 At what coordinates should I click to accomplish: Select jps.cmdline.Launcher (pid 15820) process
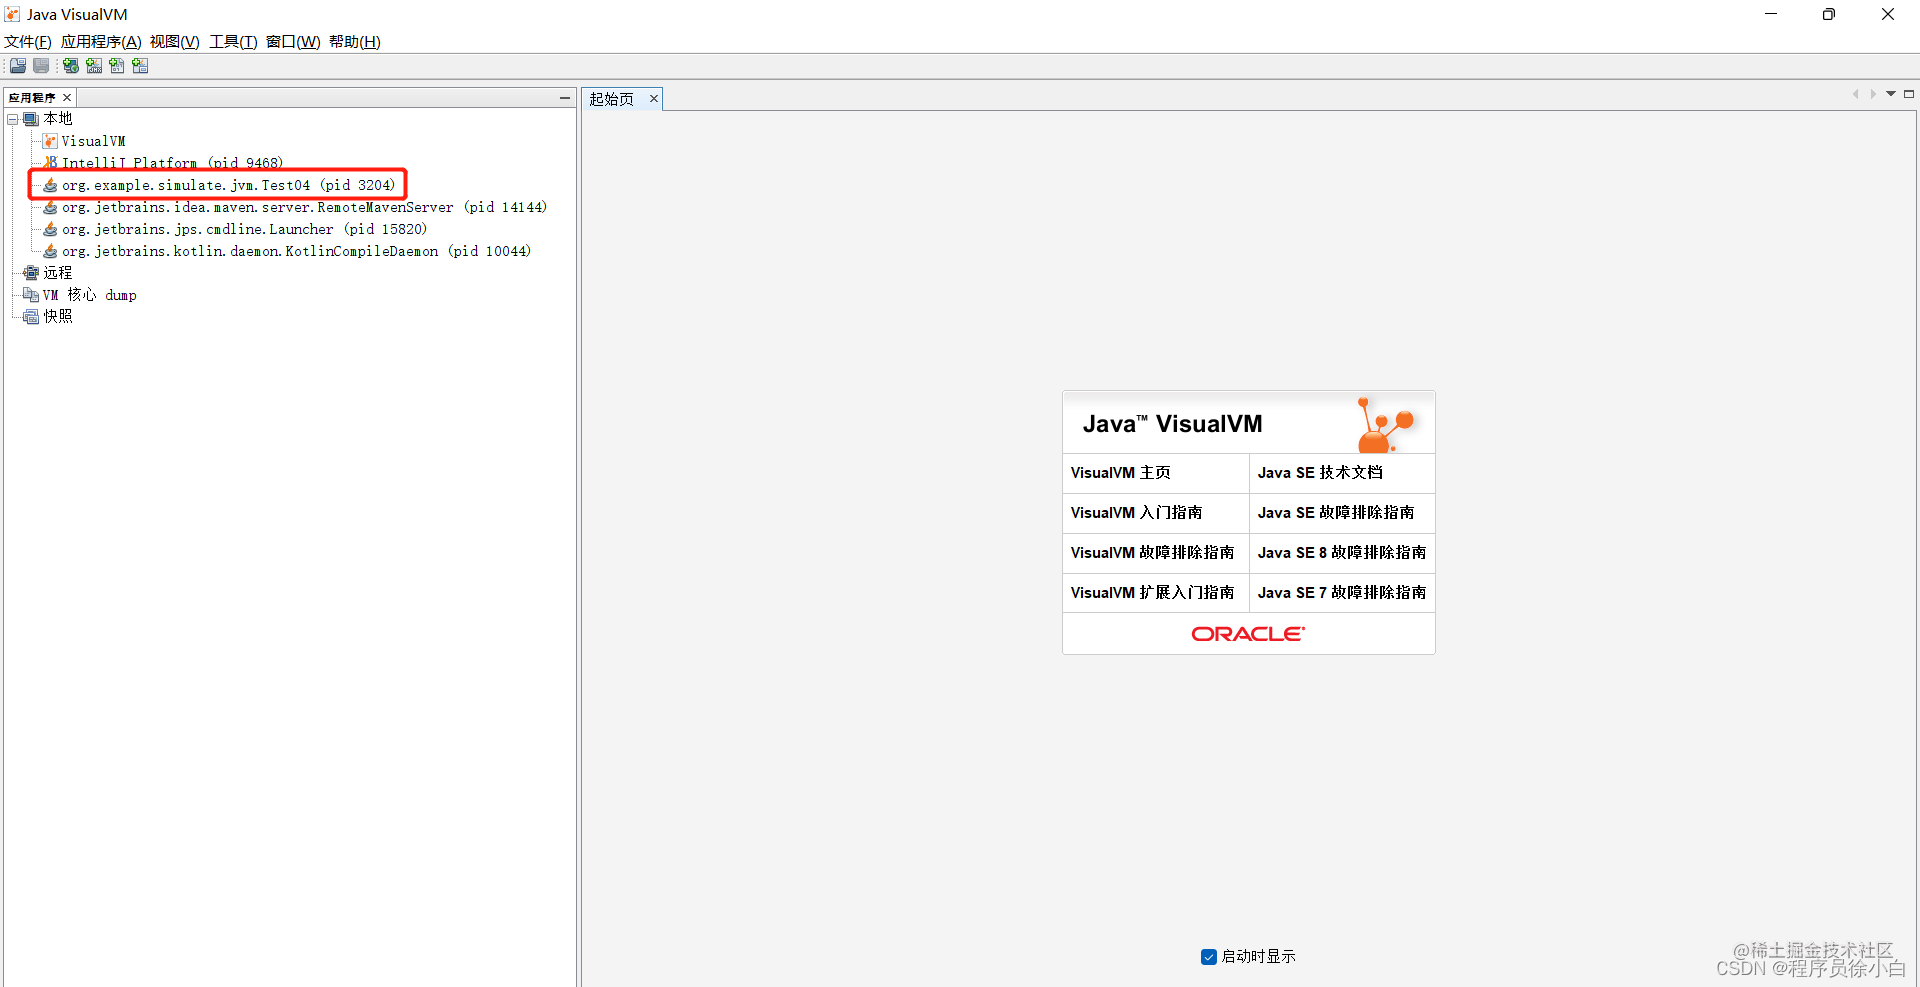tap(245, 229)
